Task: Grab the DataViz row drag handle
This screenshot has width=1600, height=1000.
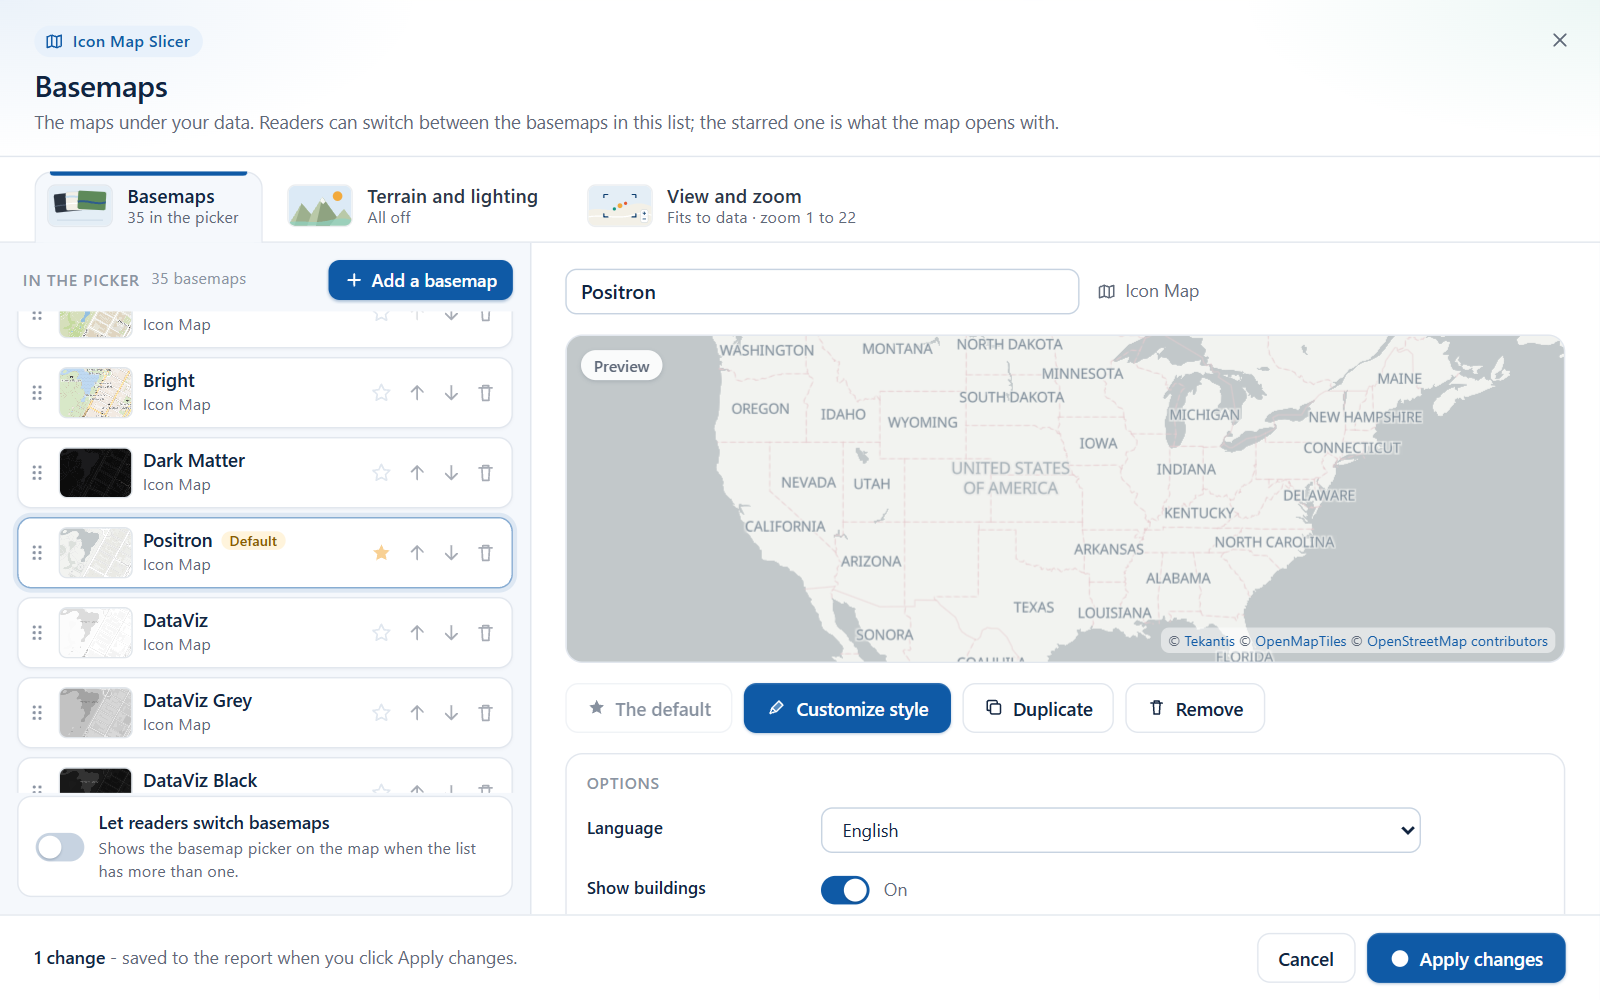Action: 37,633
